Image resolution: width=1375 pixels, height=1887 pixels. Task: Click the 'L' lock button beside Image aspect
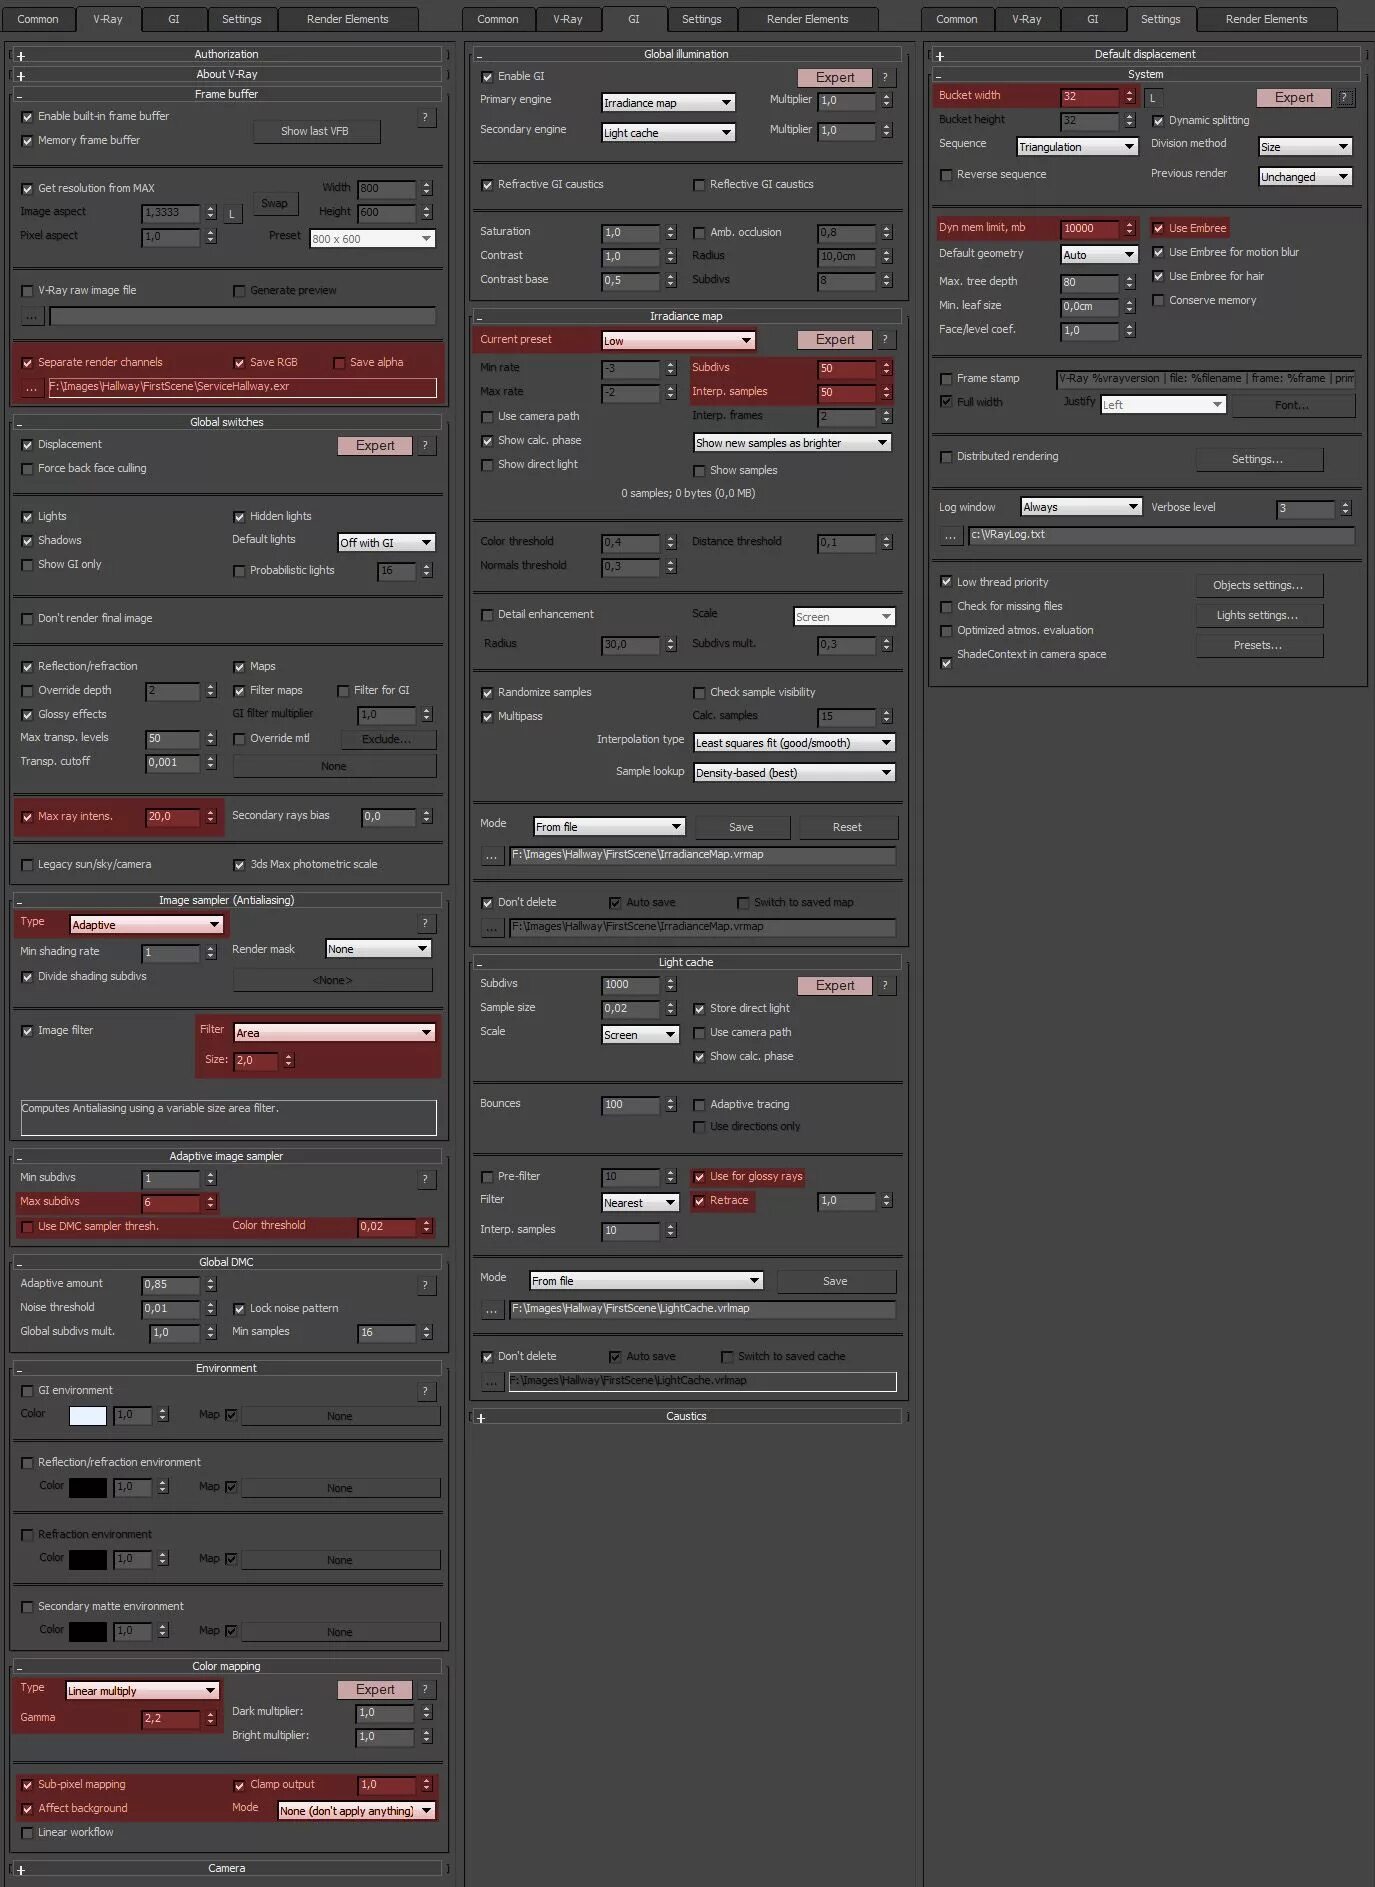[231, 214]
